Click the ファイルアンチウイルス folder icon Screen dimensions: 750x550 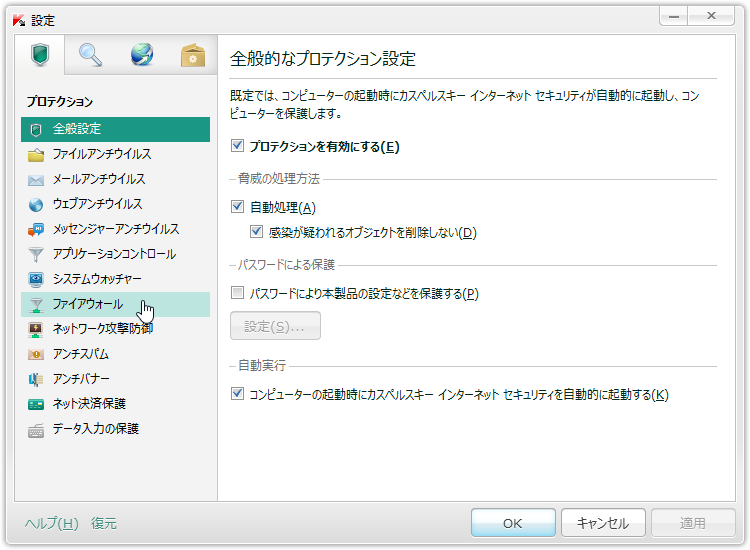[36, 155]
